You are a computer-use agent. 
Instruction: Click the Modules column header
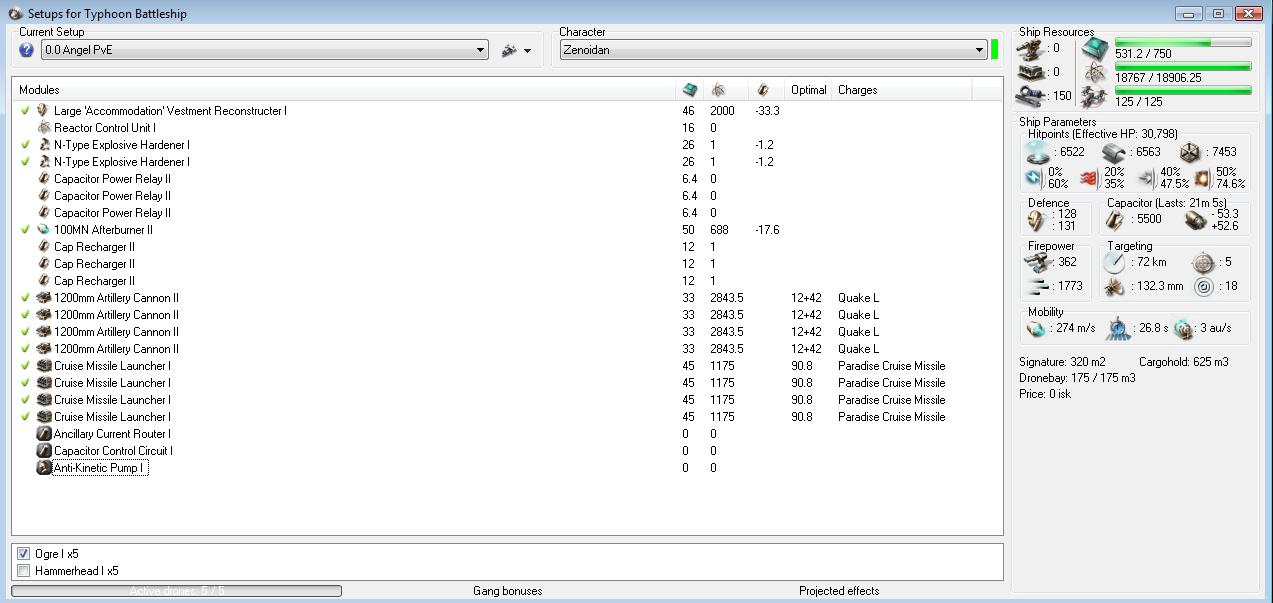40,90
